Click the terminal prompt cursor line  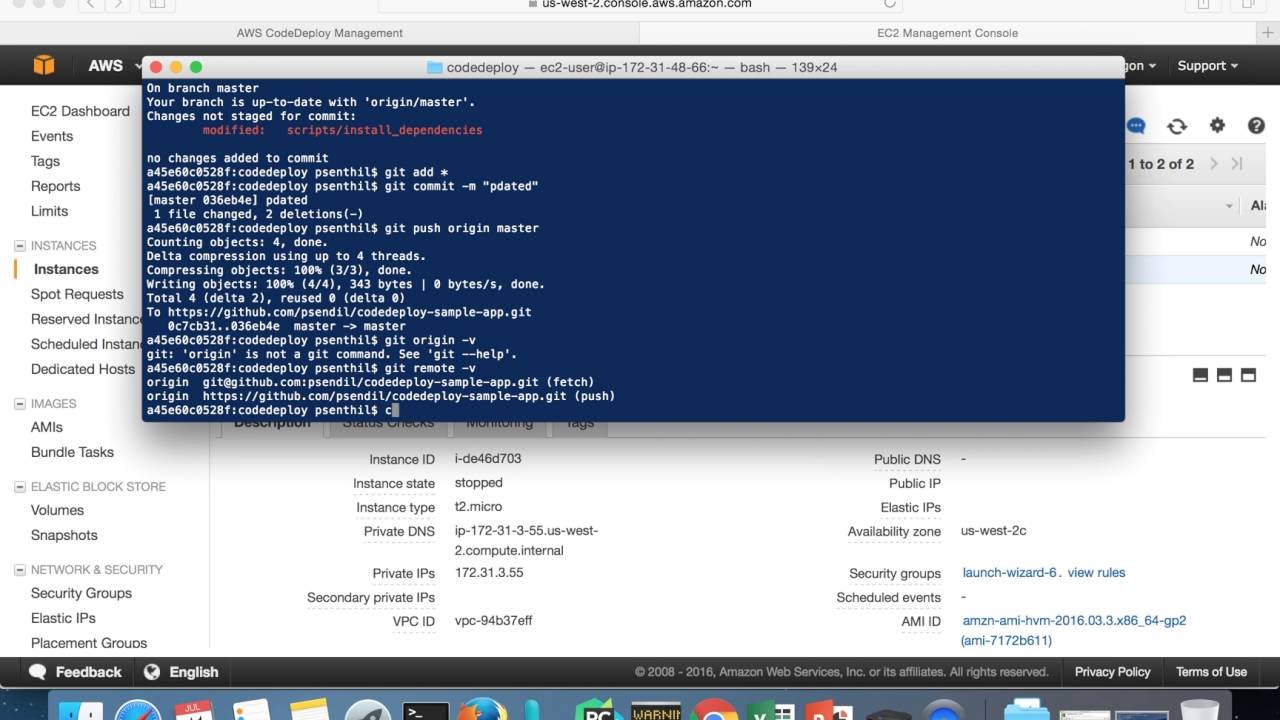(x=272, y=410)
